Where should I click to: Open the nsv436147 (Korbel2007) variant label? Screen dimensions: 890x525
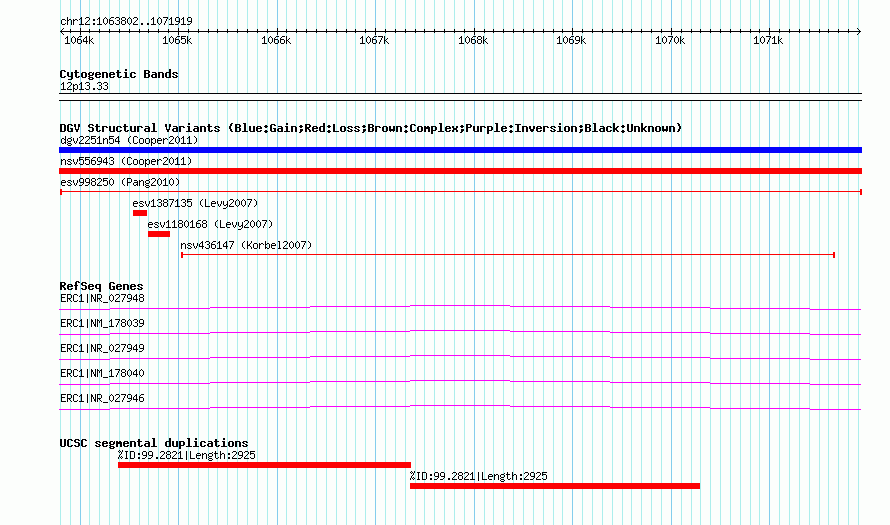(x=246, y=245)
